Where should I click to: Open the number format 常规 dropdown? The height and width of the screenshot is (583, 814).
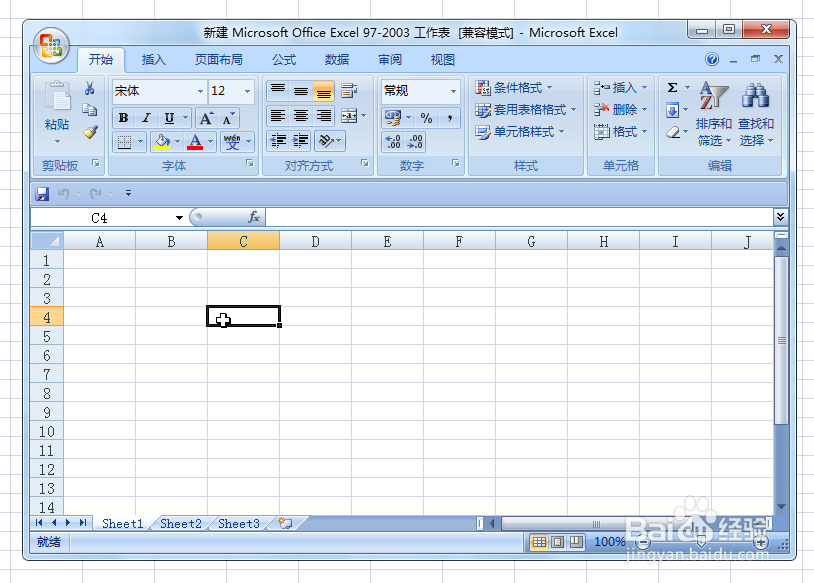tap(453, 91)
